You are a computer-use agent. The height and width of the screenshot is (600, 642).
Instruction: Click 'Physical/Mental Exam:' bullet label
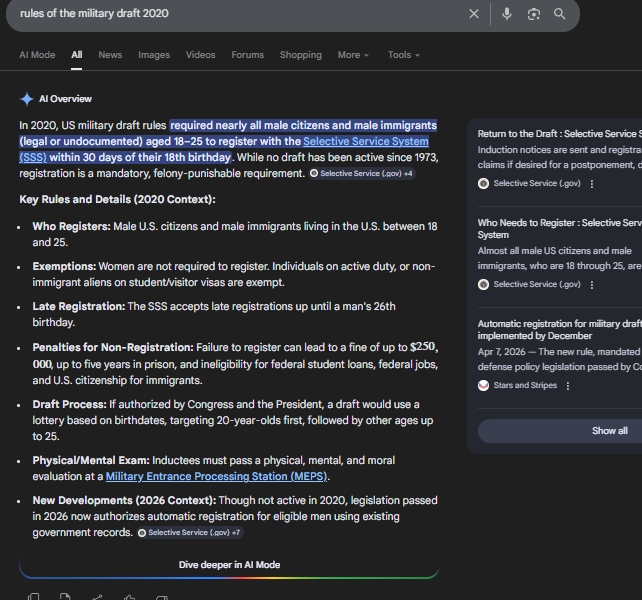[x=91, y=460]
